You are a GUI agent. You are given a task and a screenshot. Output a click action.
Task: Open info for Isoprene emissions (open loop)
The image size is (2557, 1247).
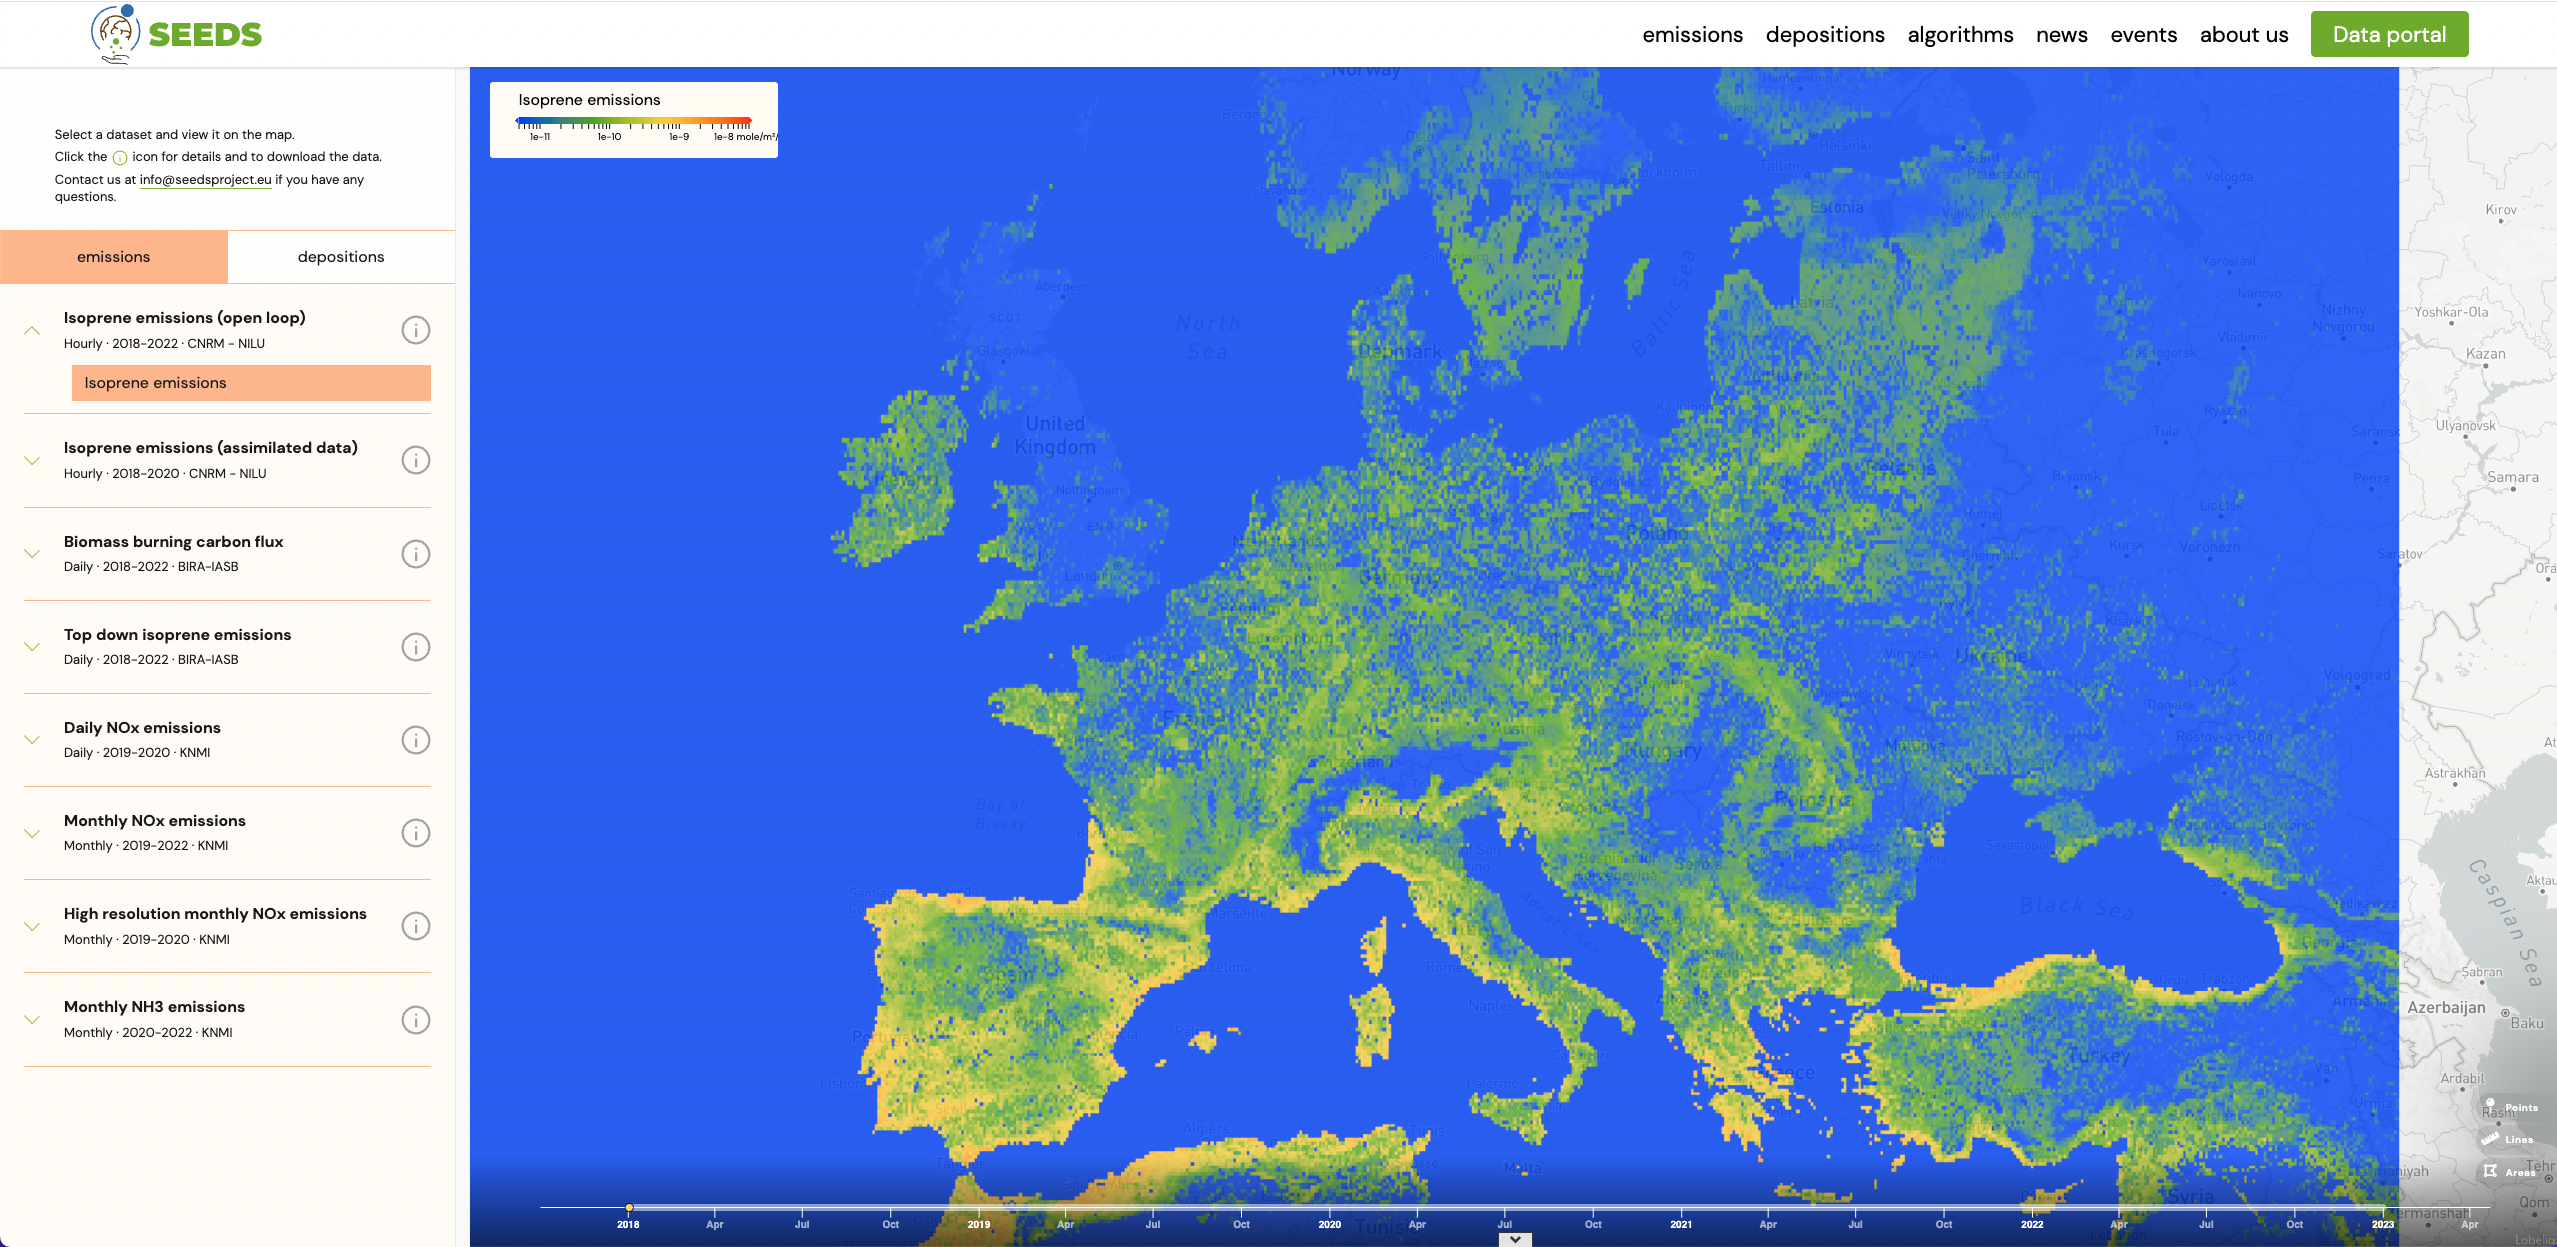416,330
